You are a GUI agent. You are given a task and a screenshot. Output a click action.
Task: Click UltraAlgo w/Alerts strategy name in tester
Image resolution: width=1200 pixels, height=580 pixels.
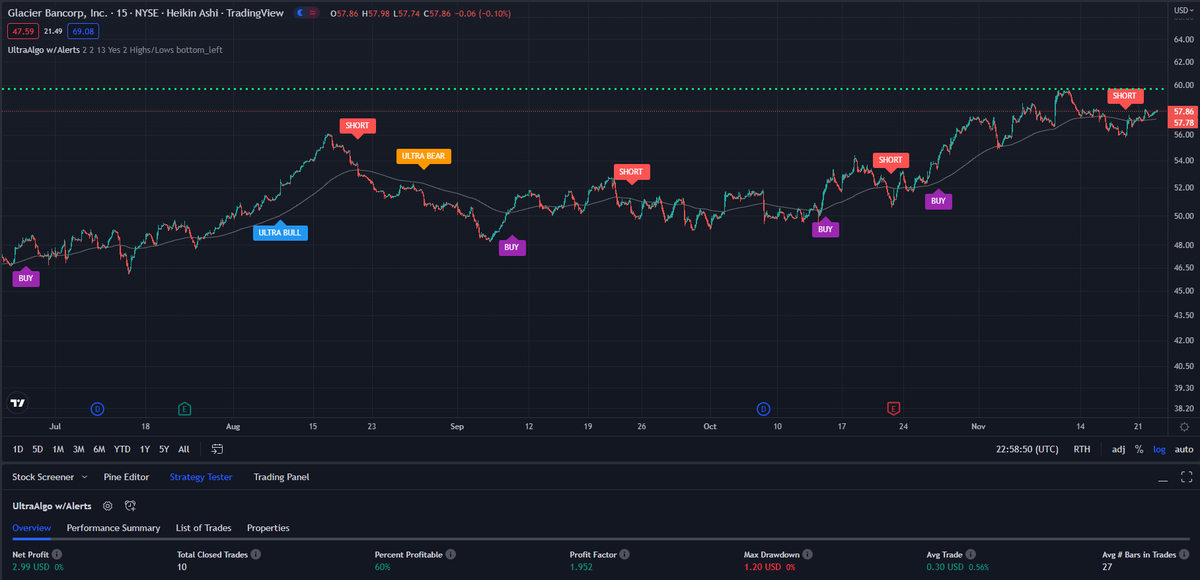point(52,506)
